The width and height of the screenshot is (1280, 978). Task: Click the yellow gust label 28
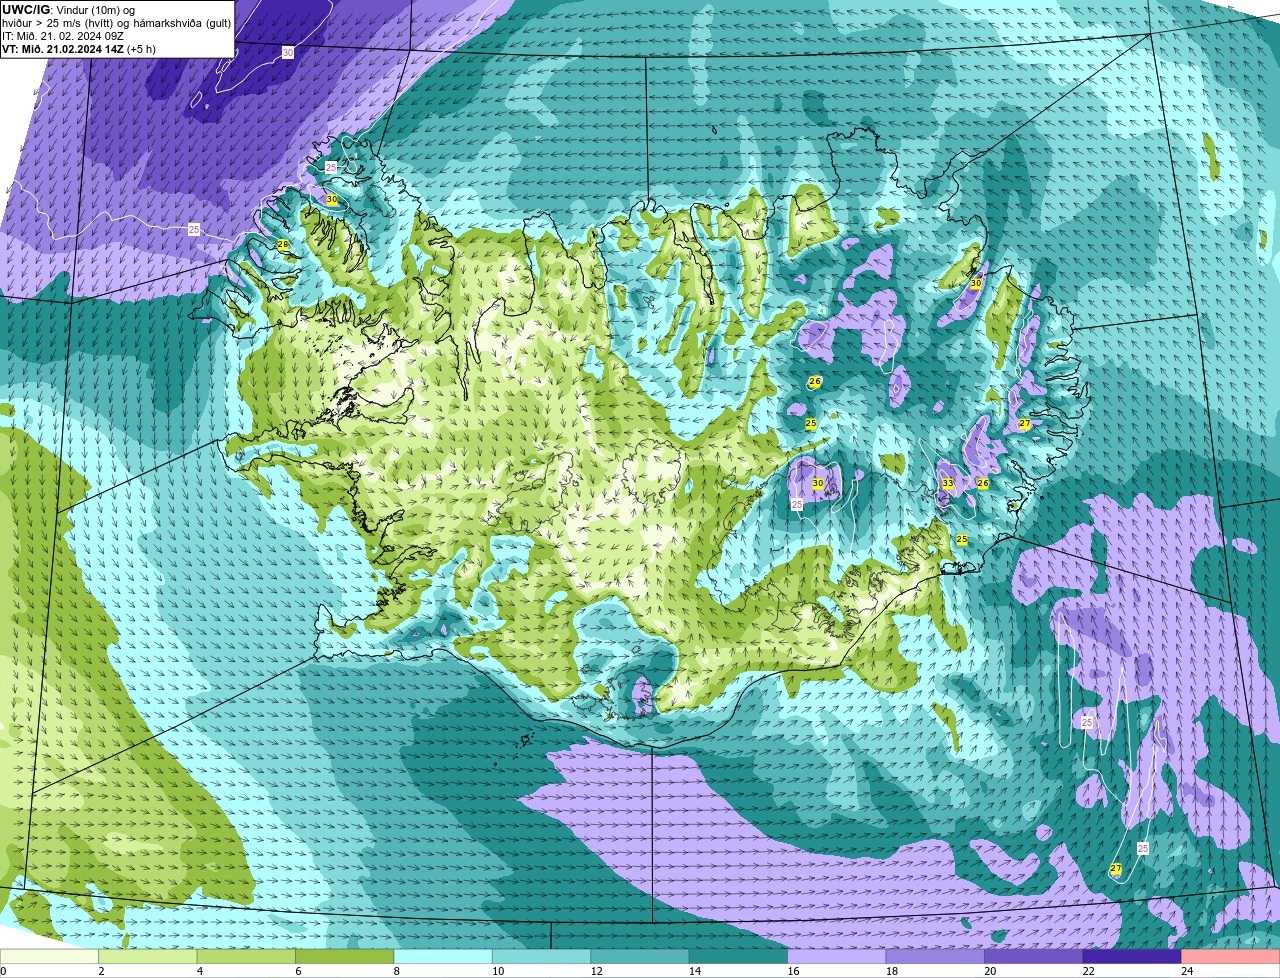283,245
